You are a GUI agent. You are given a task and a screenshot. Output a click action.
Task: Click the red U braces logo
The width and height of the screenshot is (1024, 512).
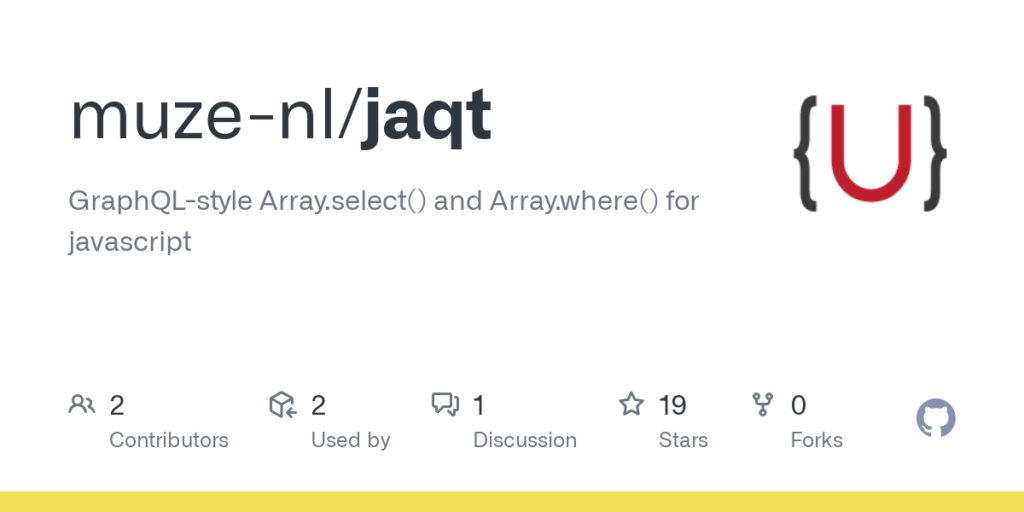click(869, 153)
